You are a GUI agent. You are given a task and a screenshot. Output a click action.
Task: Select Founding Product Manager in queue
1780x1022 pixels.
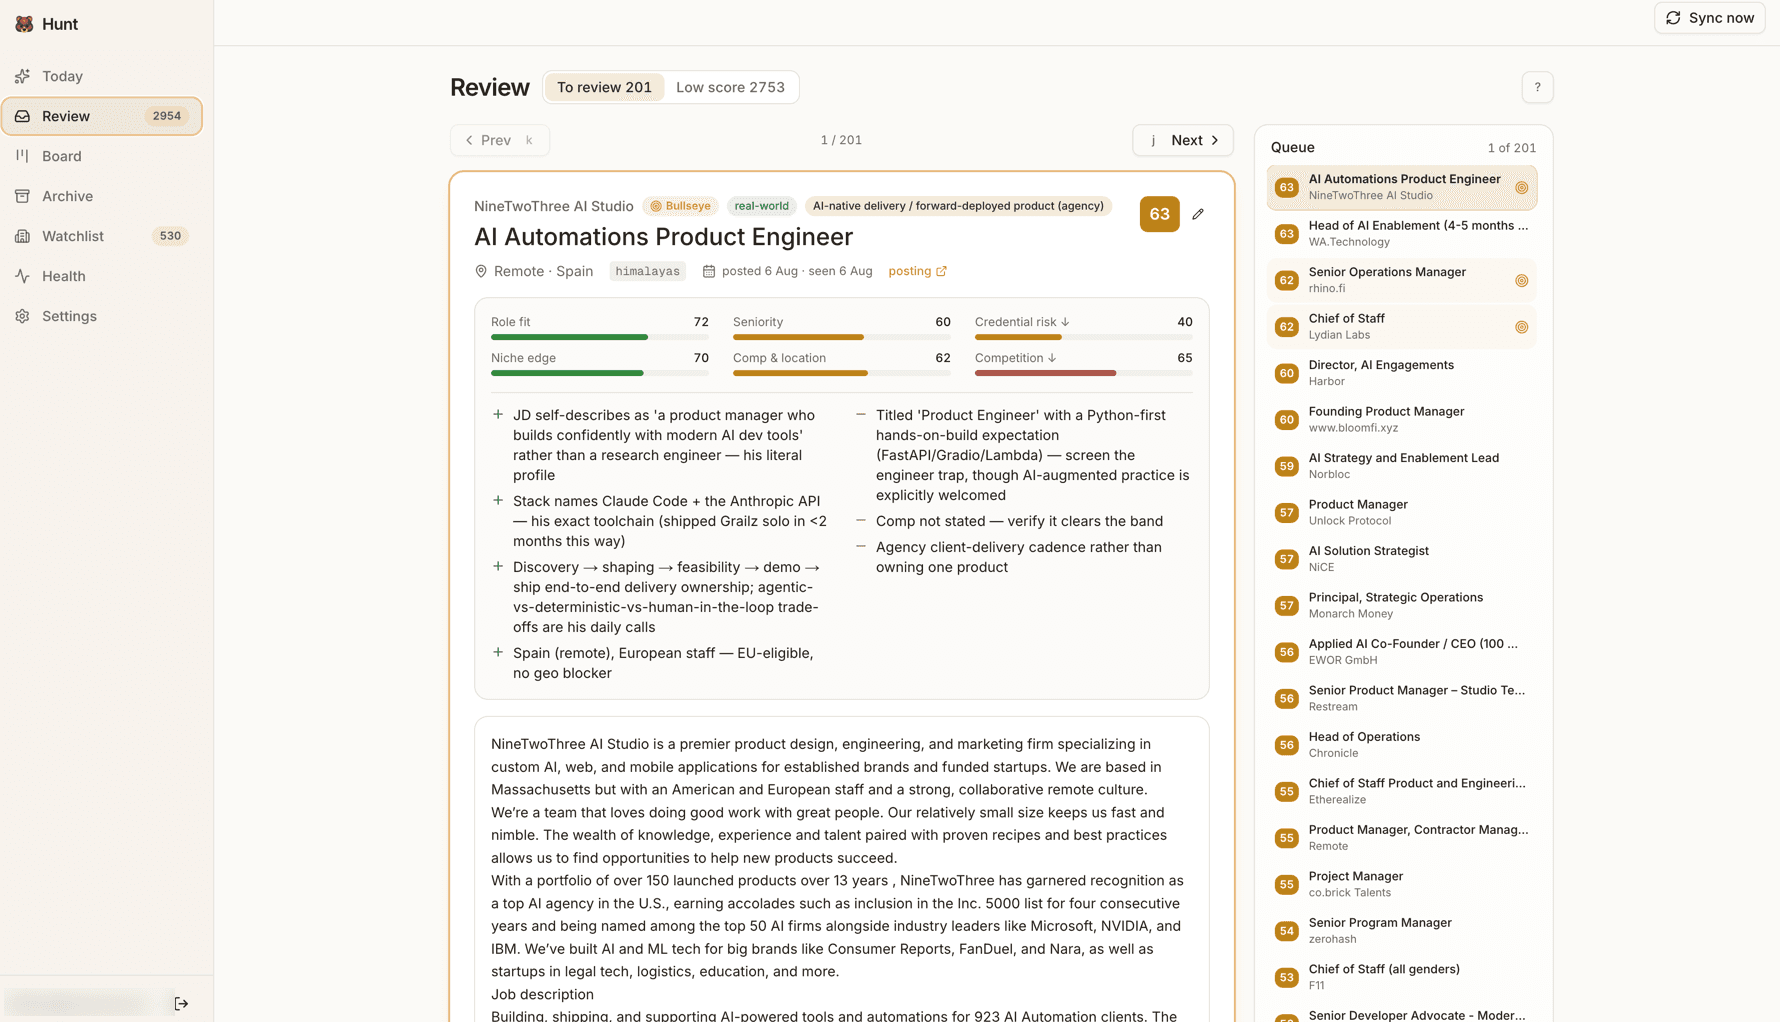(x=1402, y=419)
